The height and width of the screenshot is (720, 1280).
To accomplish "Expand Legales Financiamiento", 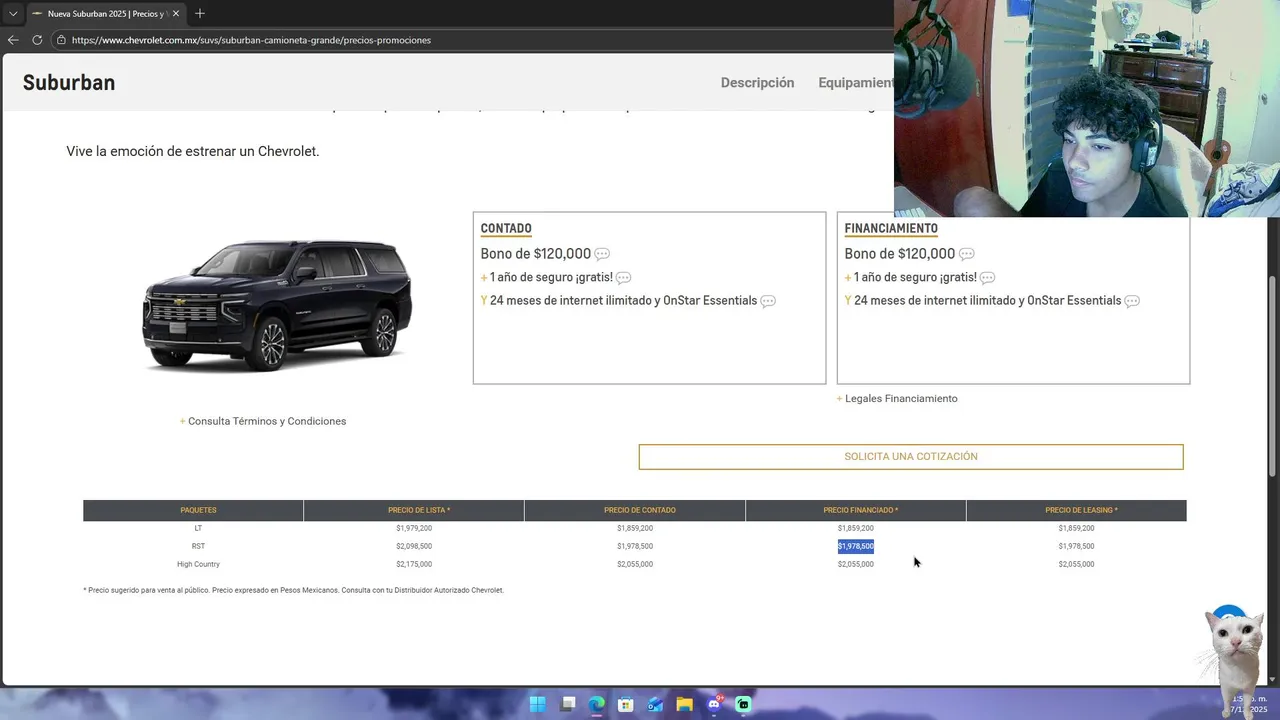I will tap(897, 398).
